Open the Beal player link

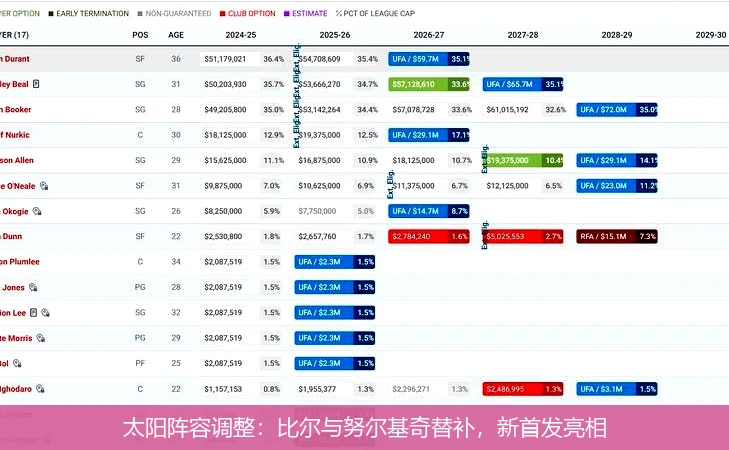pyautogui.click(x=14, y=84)
